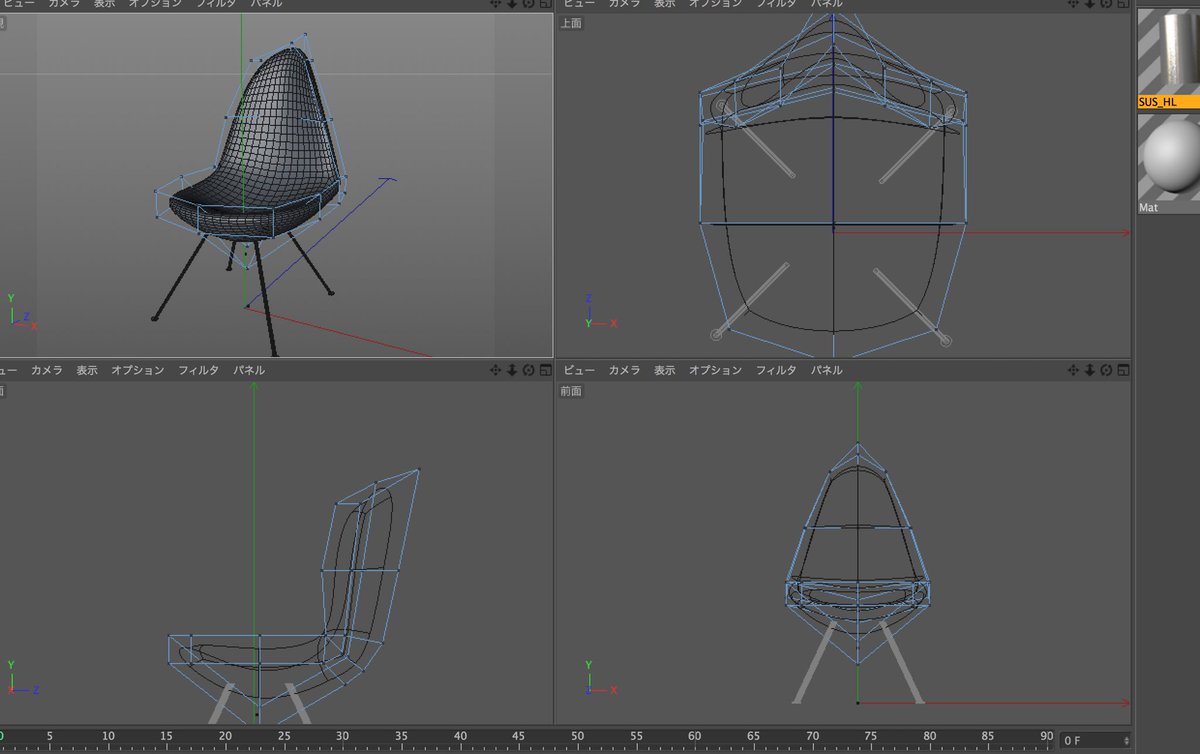Jump to frame 10 on the timeline ruler
This screenshot has height=754, width=1200.
tap(108, 738)
